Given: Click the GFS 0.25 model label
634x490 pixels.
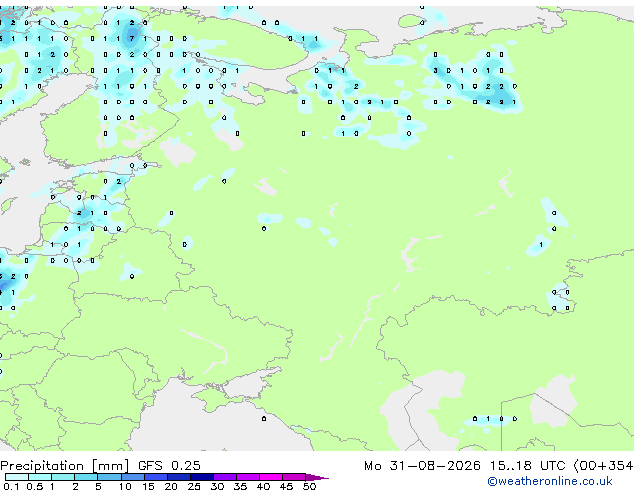Looking at the screenshot, I should [x=169, y=466].
